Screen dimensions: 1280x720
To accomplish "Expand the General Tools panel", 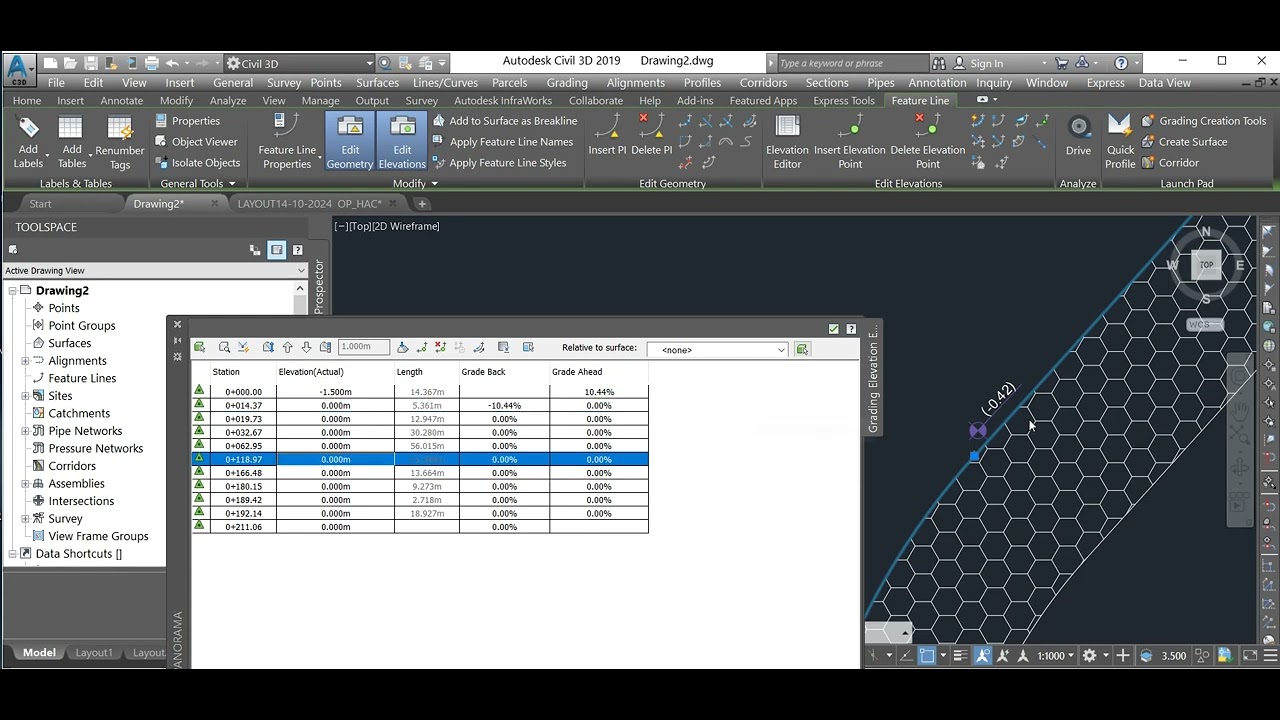I will tap(198, 184).
